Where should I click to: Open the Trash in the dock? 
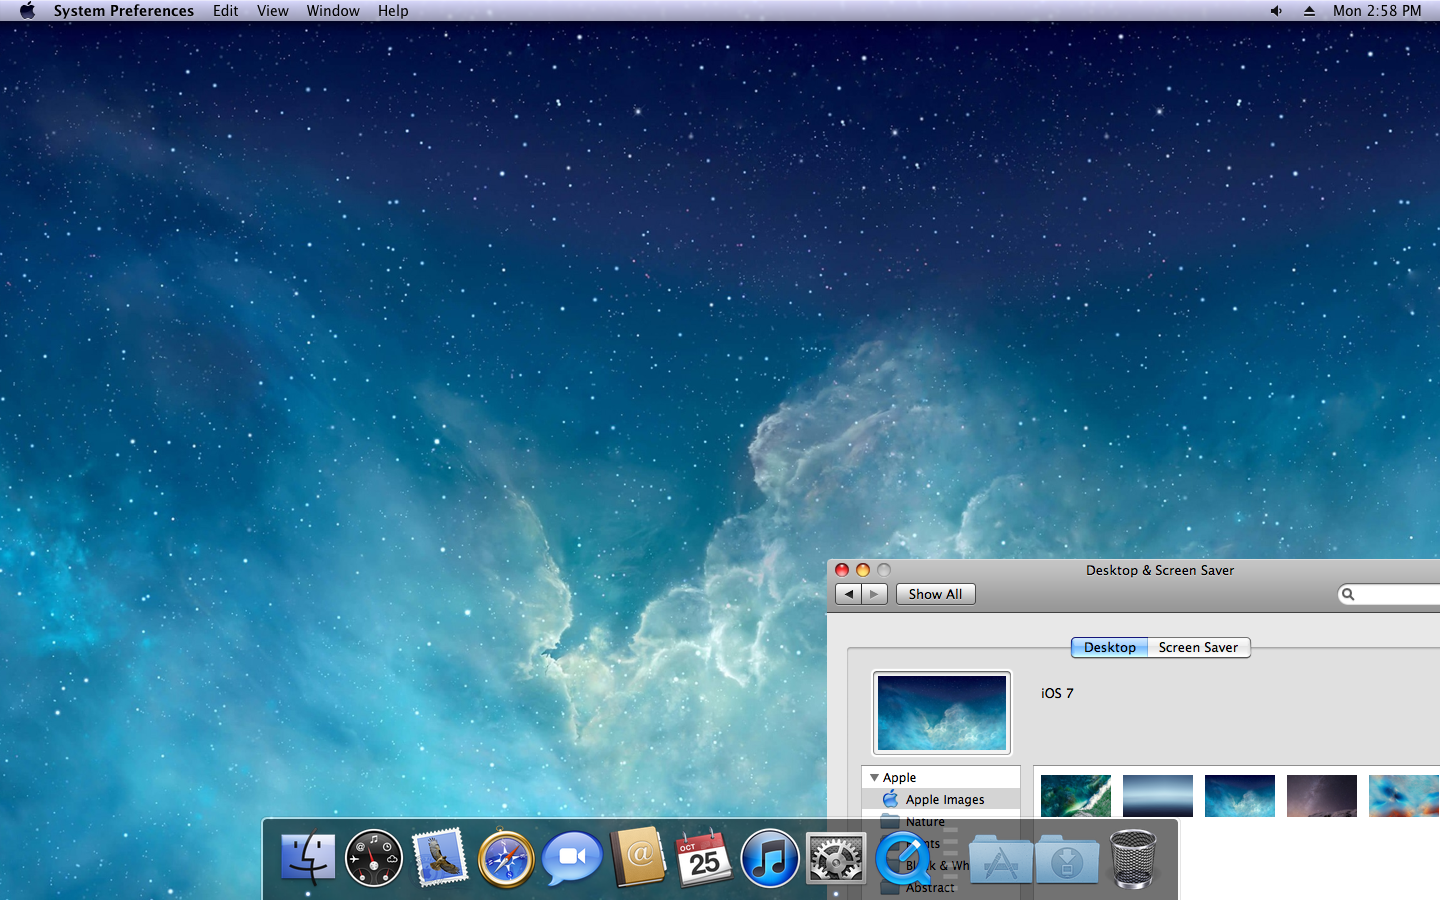[1133, 858]
